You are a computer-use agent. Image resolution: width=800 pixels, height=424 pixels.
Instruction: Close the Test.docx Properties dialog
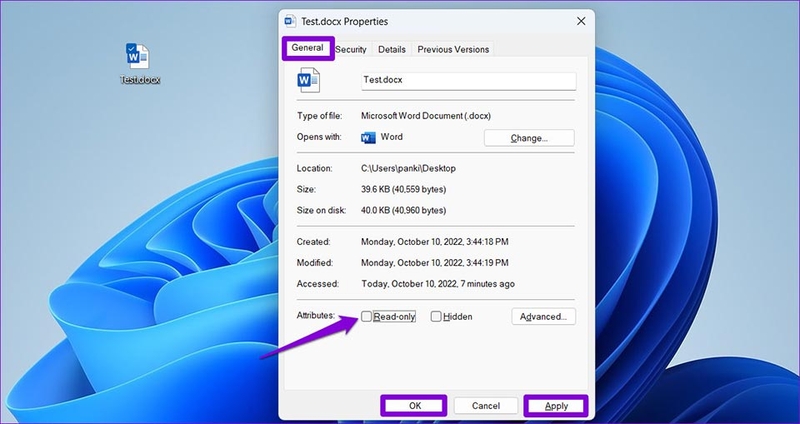[x=581, y=21]
